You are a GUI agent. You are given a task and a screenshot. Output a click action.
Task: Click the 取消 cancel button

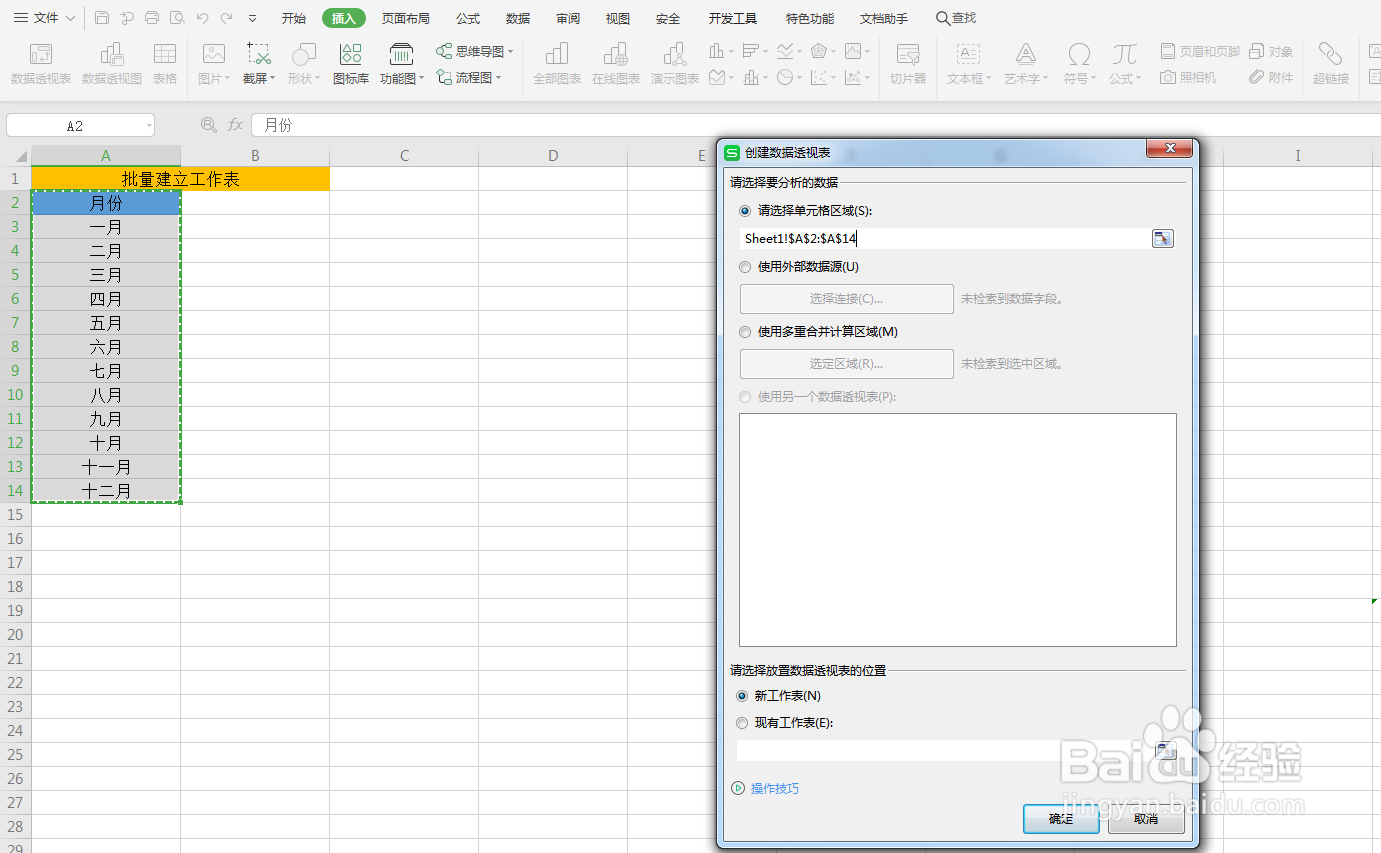(x=1147, y=819)
